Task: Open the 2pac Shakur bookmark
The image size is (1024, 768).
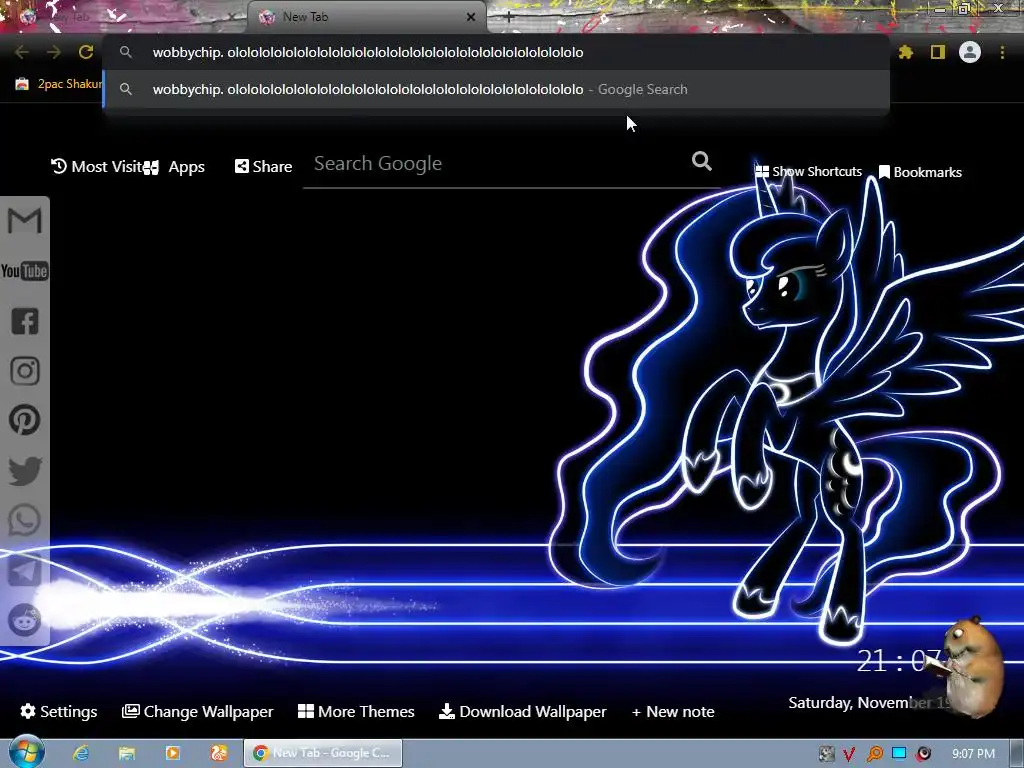Action: coord(59,84)
